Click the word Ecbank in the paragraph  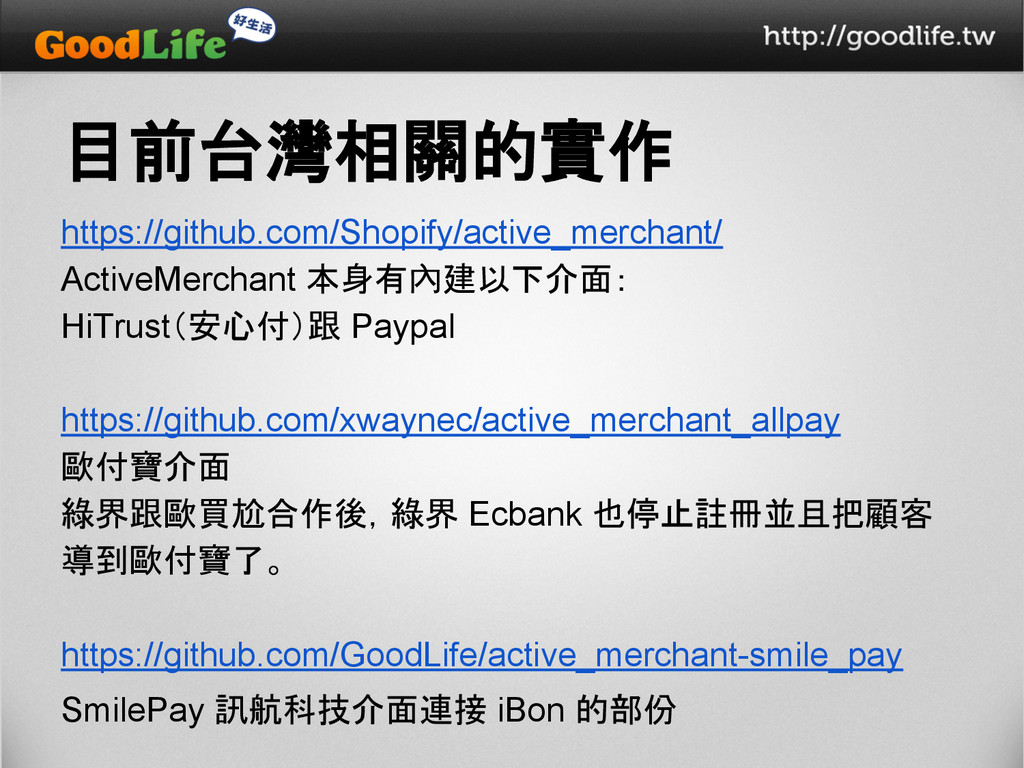click(x=525, y=514)
